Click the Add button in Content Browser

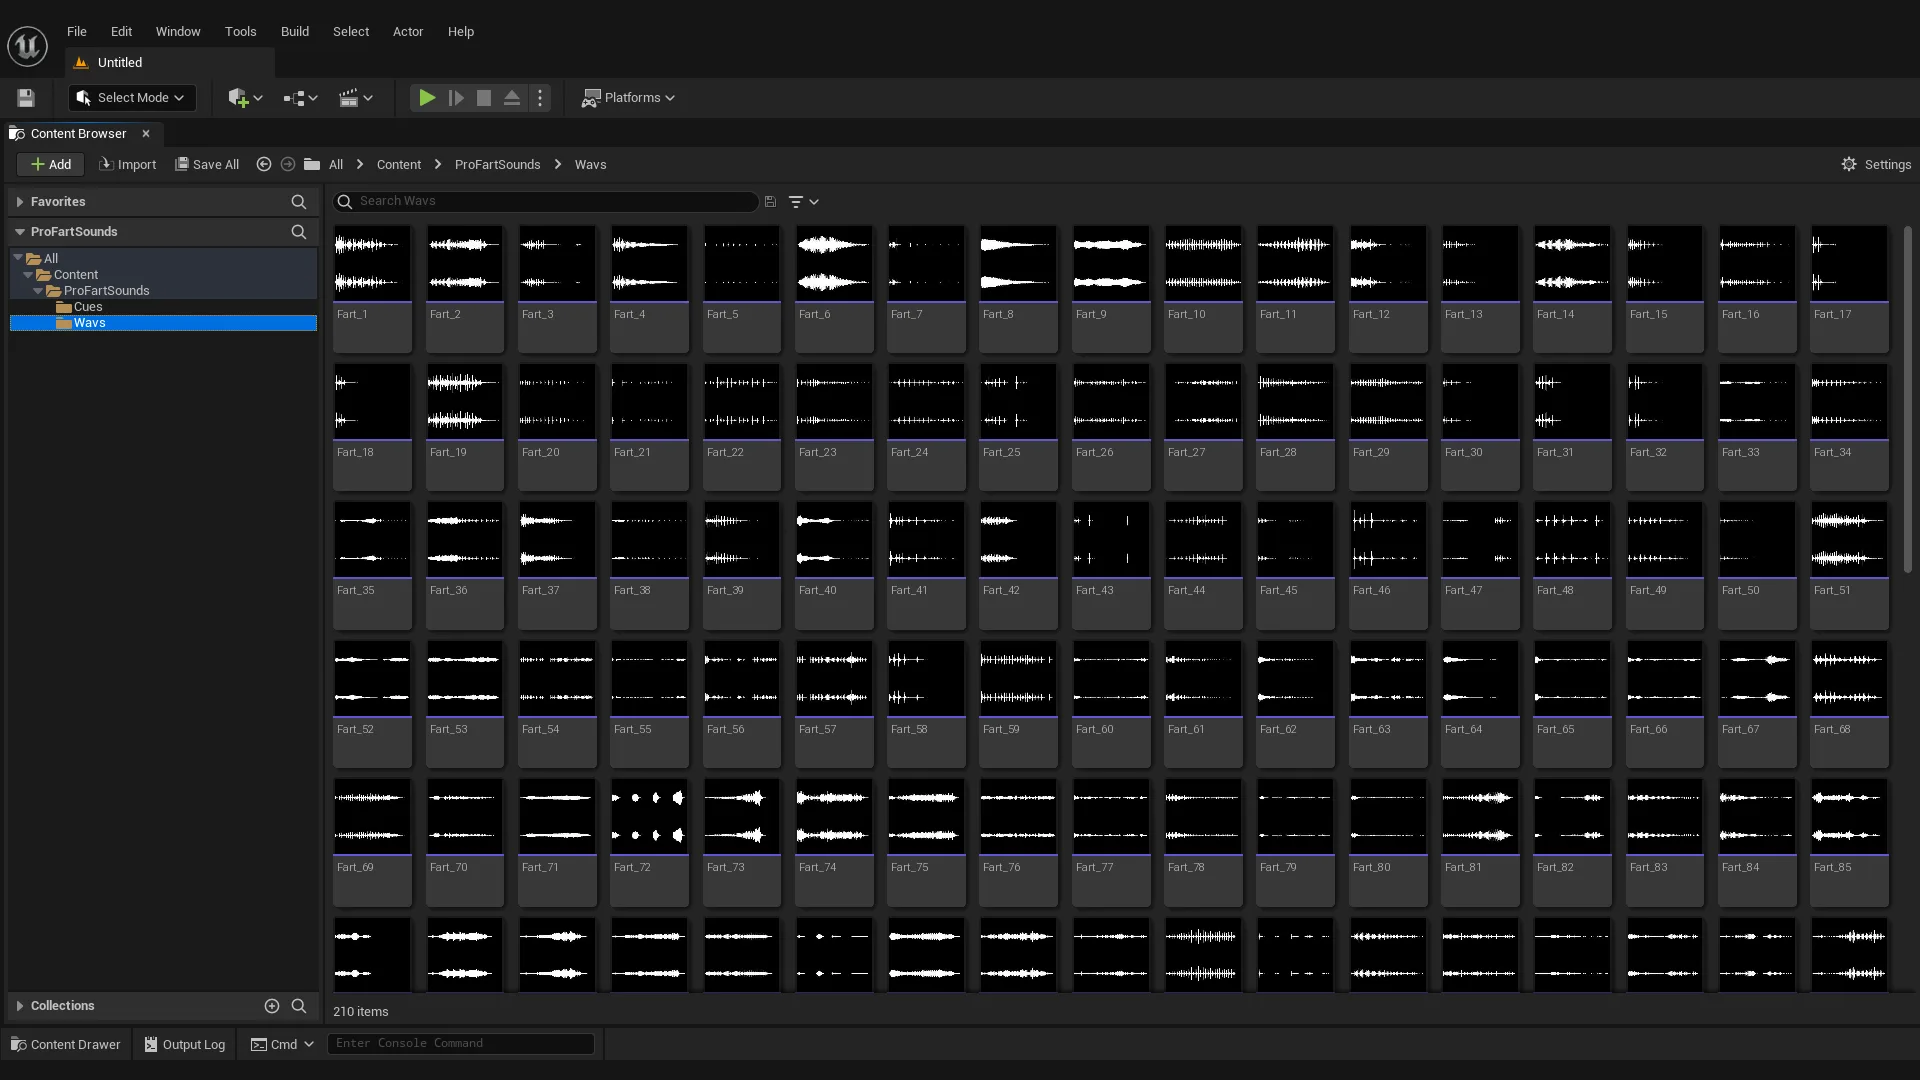coord(49,164)
